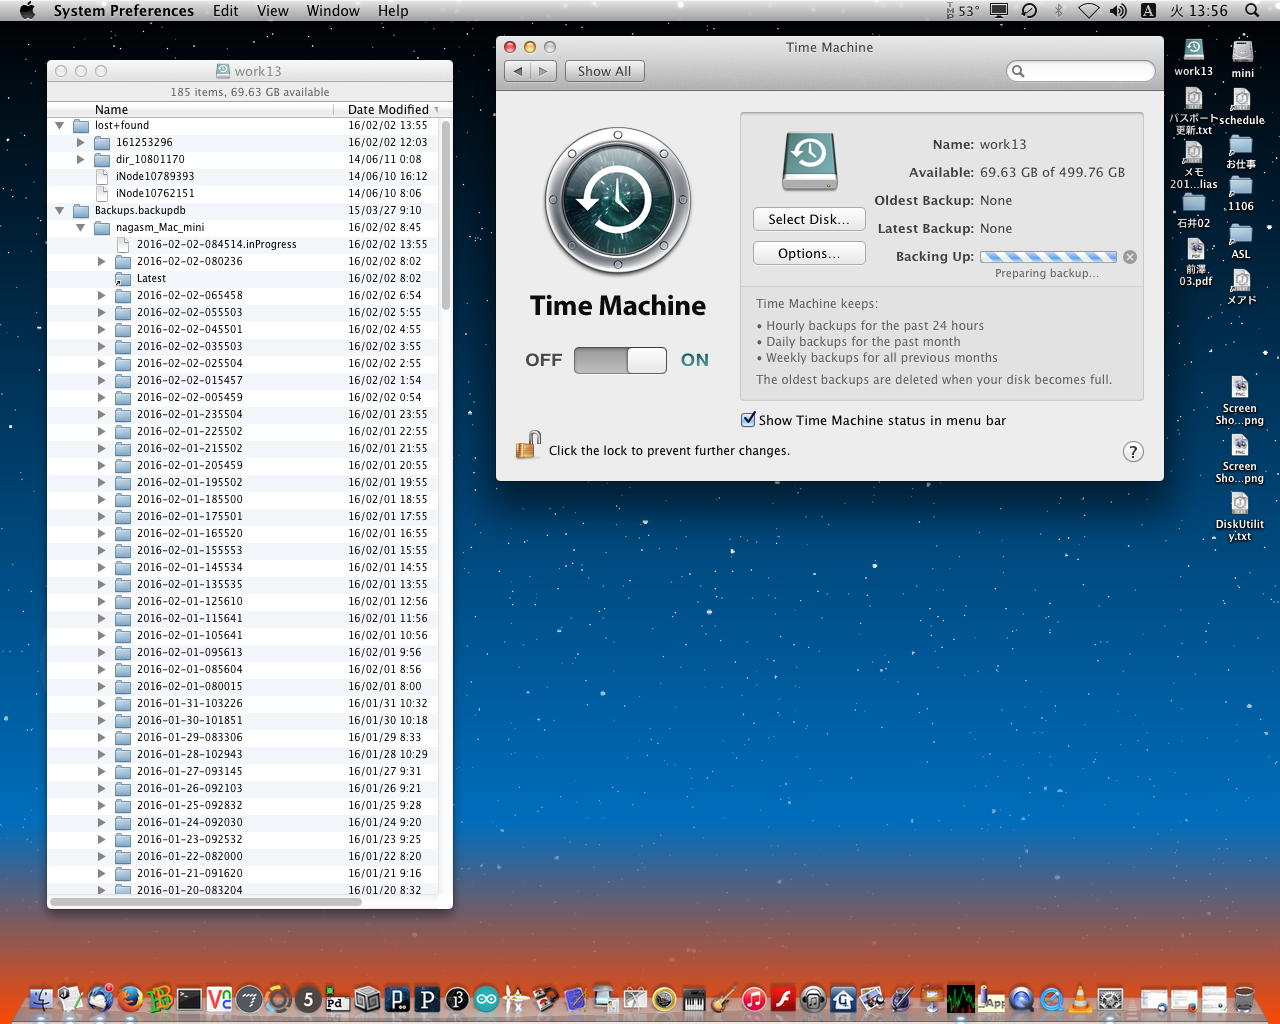Image resolution: width=1280 pixels, height=1024 pixels.
Task: Click the Select Disk… button
Action: pos(808,220)
